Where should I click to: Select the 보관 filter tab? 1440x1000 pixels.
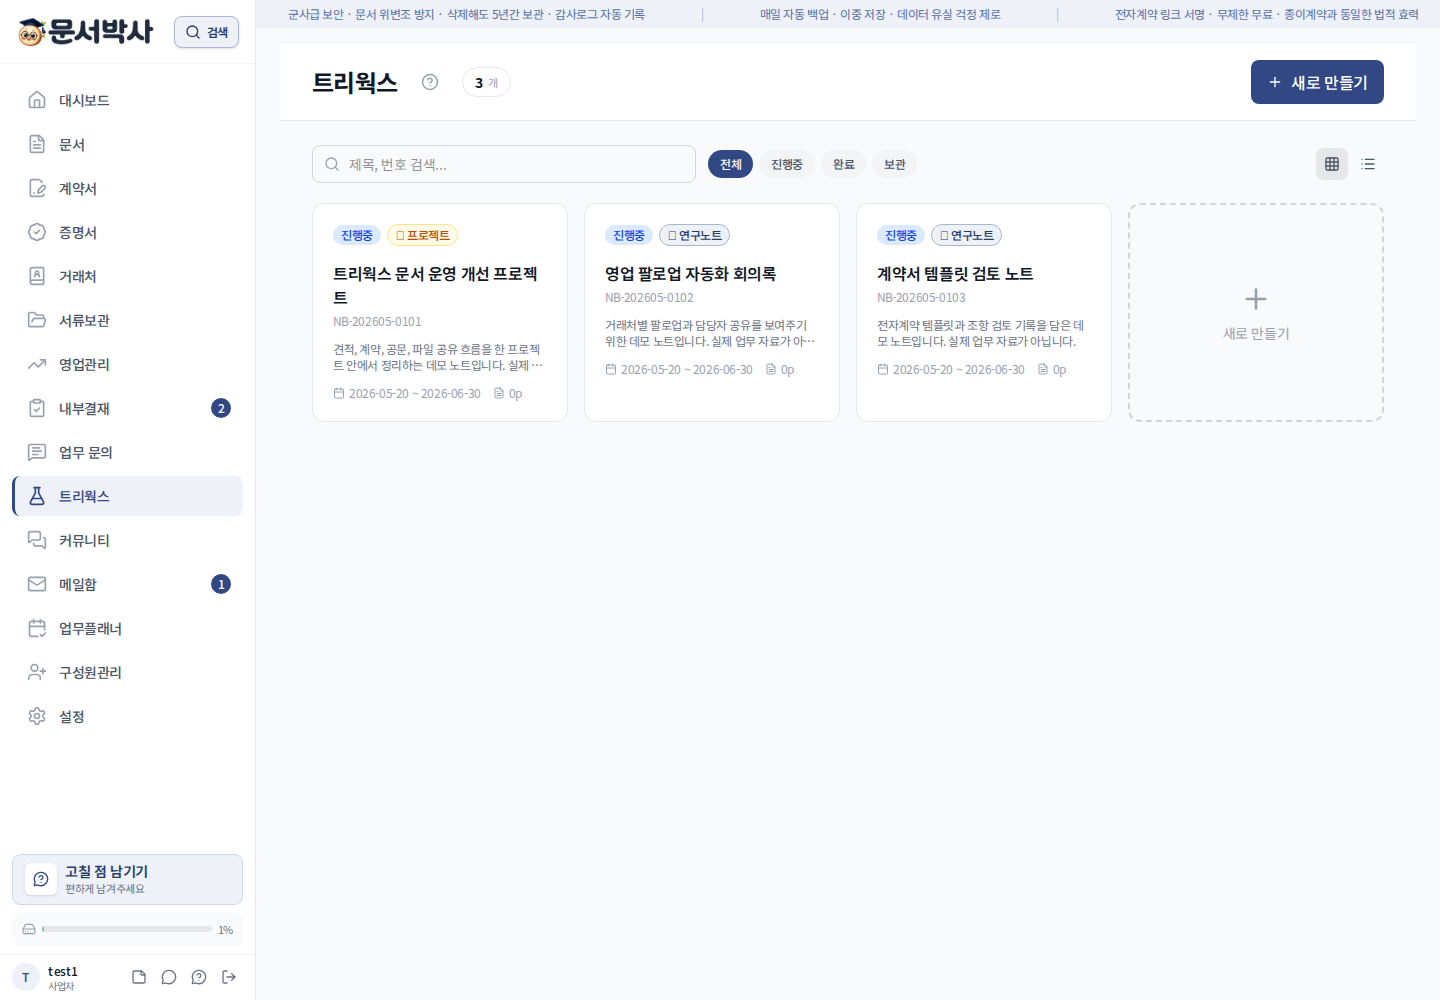coord(895,164)
